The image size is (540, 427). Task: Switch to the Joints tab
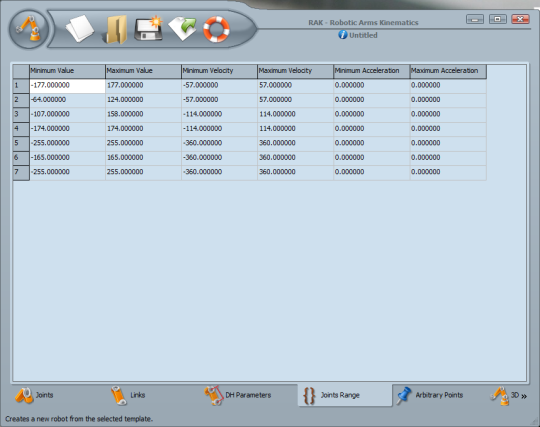[x=34, y=395]
